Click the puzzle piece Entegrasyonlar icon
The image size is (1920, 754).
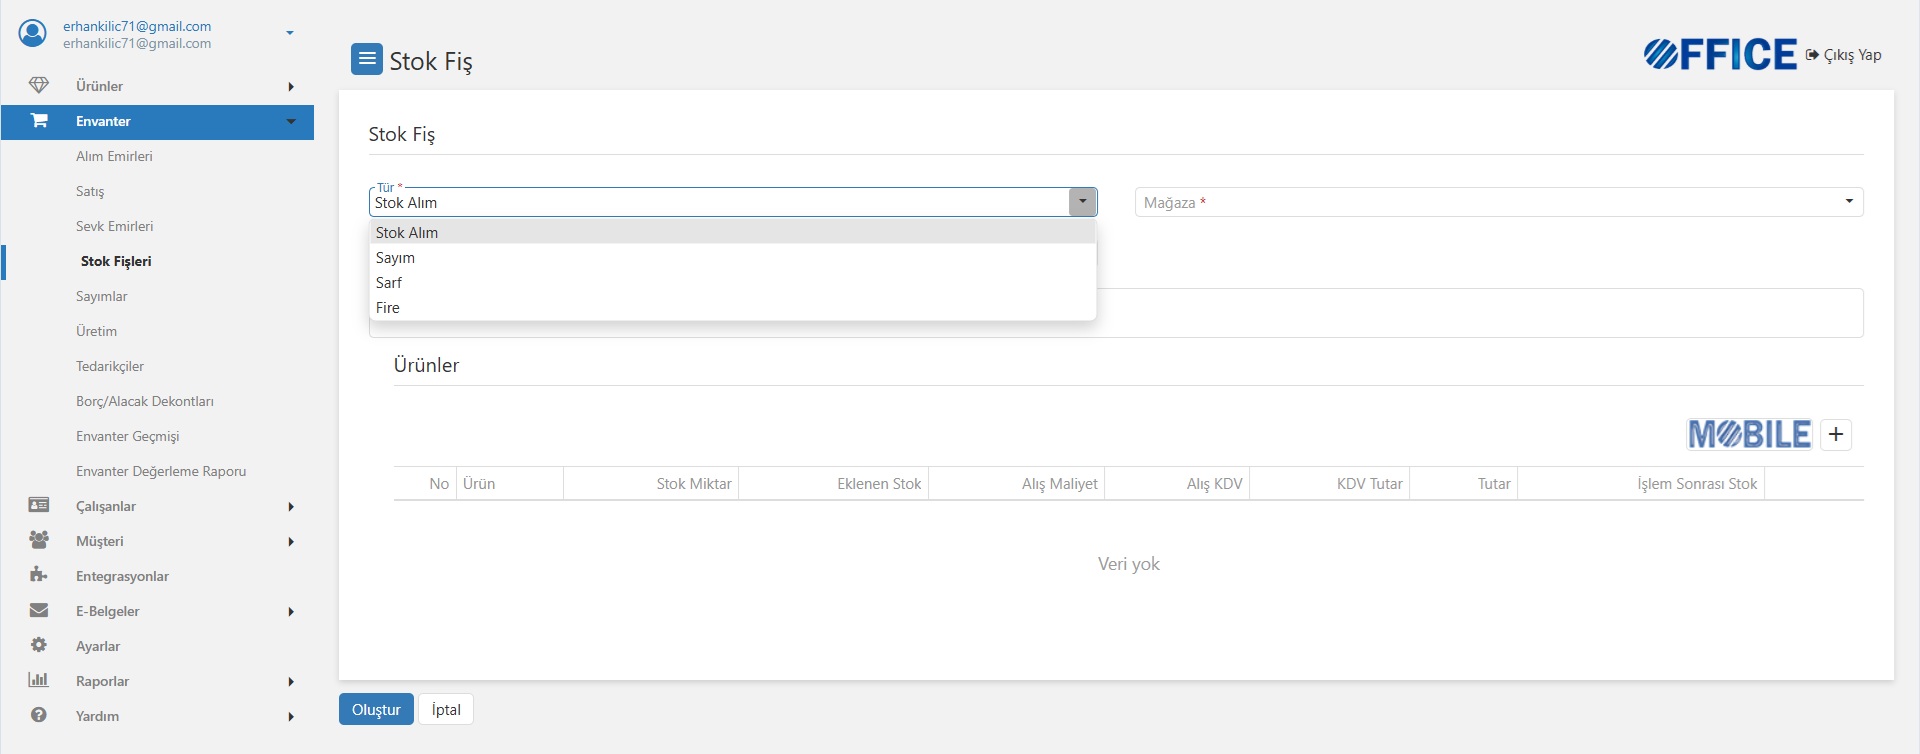[39, 576]
